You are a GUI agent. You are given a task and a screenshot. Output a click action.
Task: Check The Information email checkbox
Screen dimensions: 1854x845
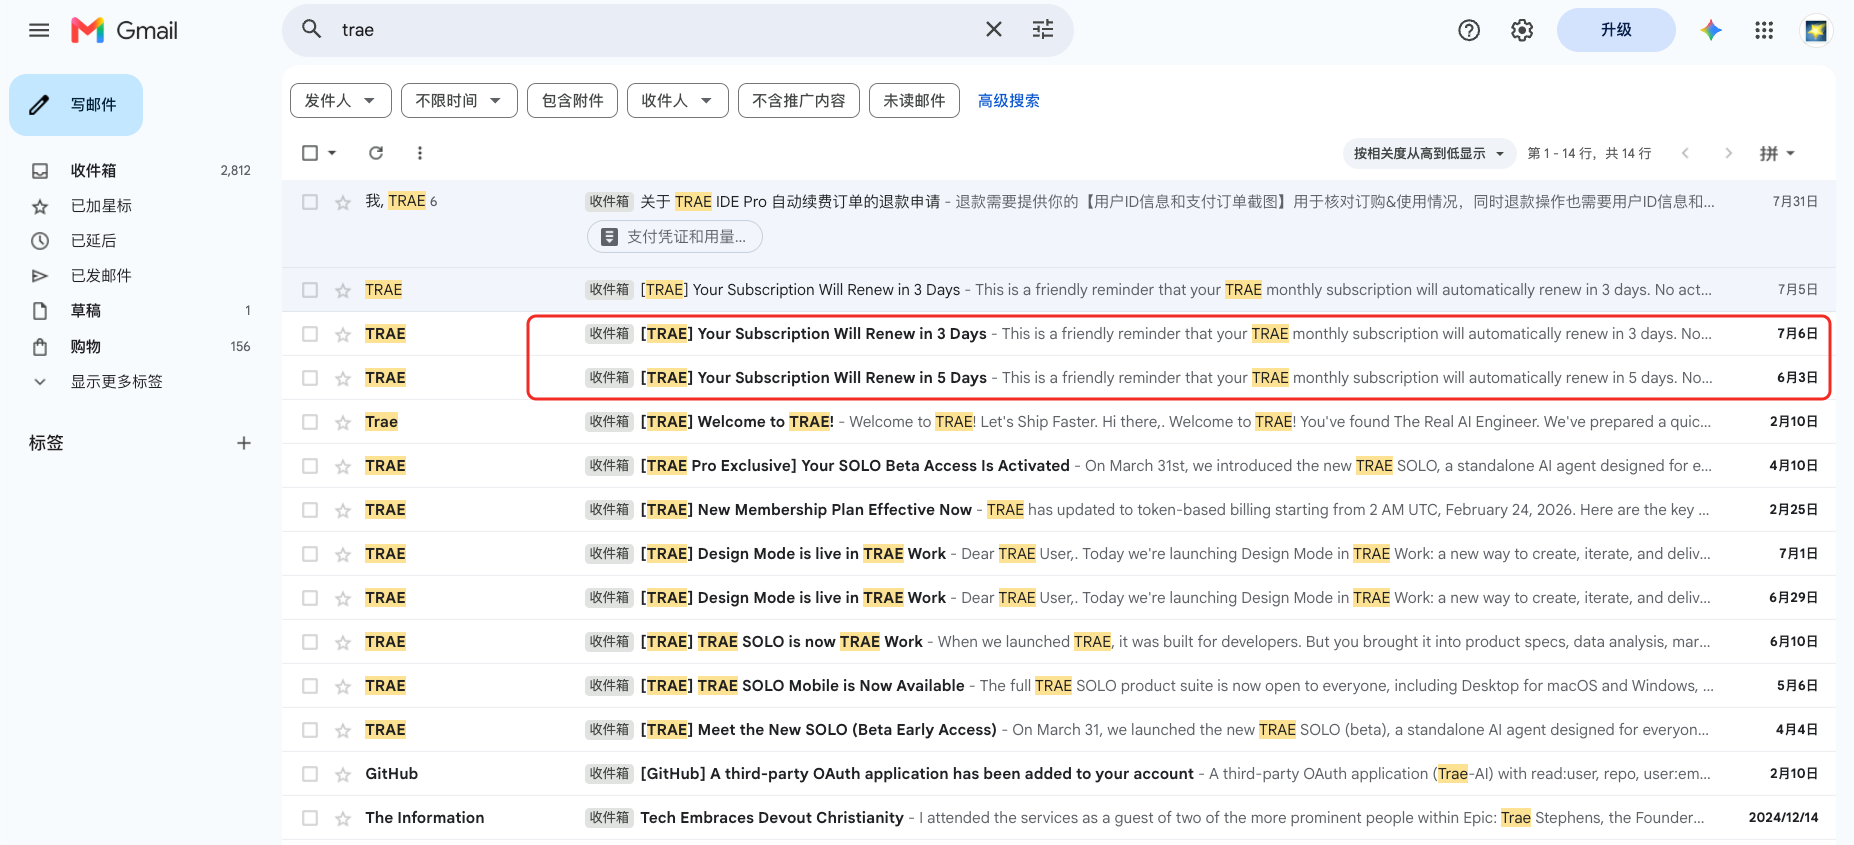(310, 818)
